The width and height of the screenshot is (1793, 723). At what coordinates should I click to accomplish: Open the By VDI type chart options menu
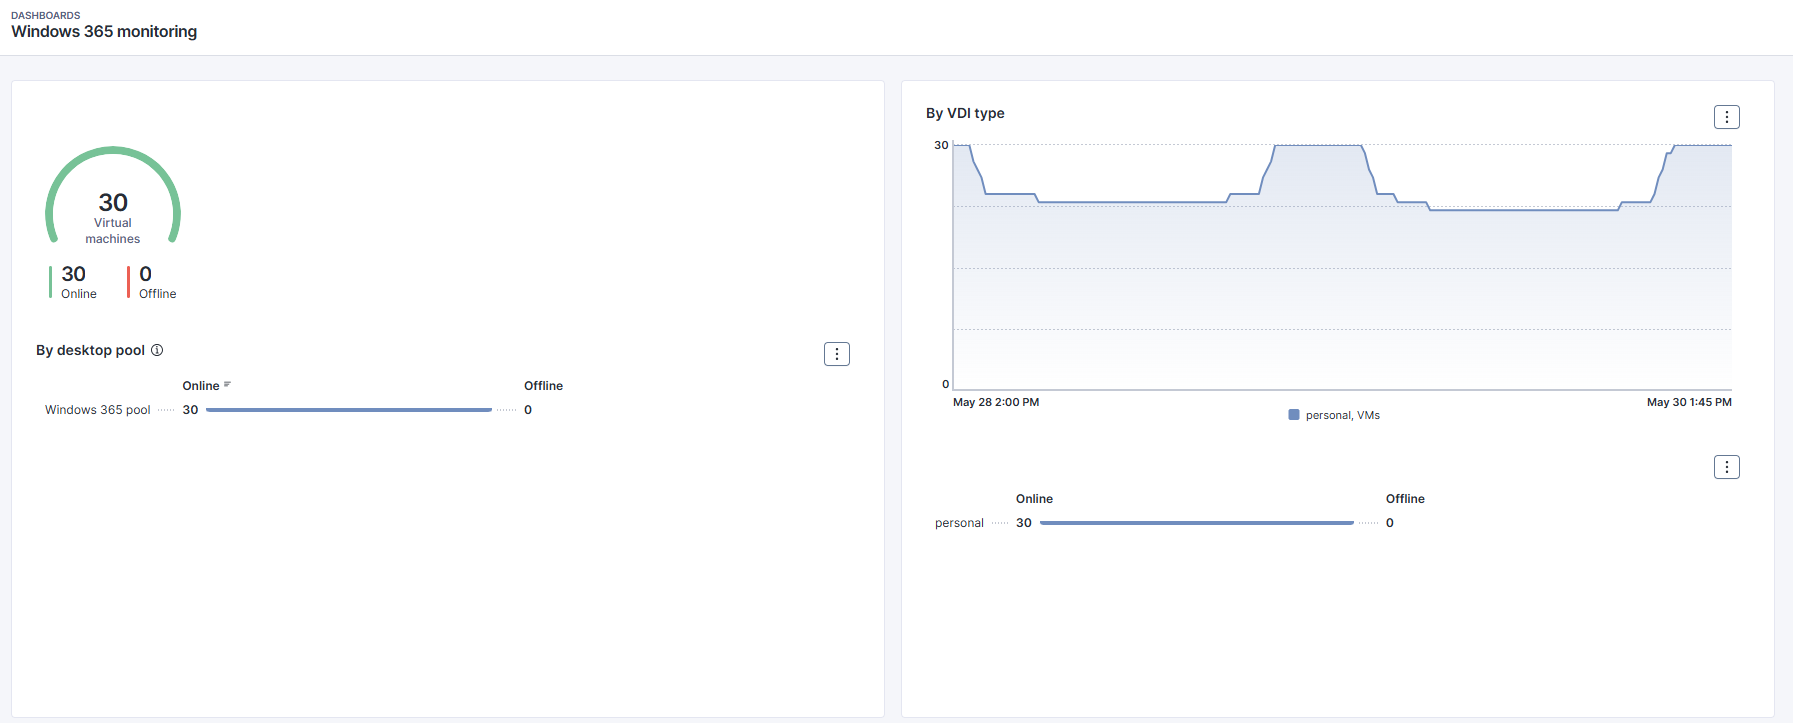tap(1726, 117)
